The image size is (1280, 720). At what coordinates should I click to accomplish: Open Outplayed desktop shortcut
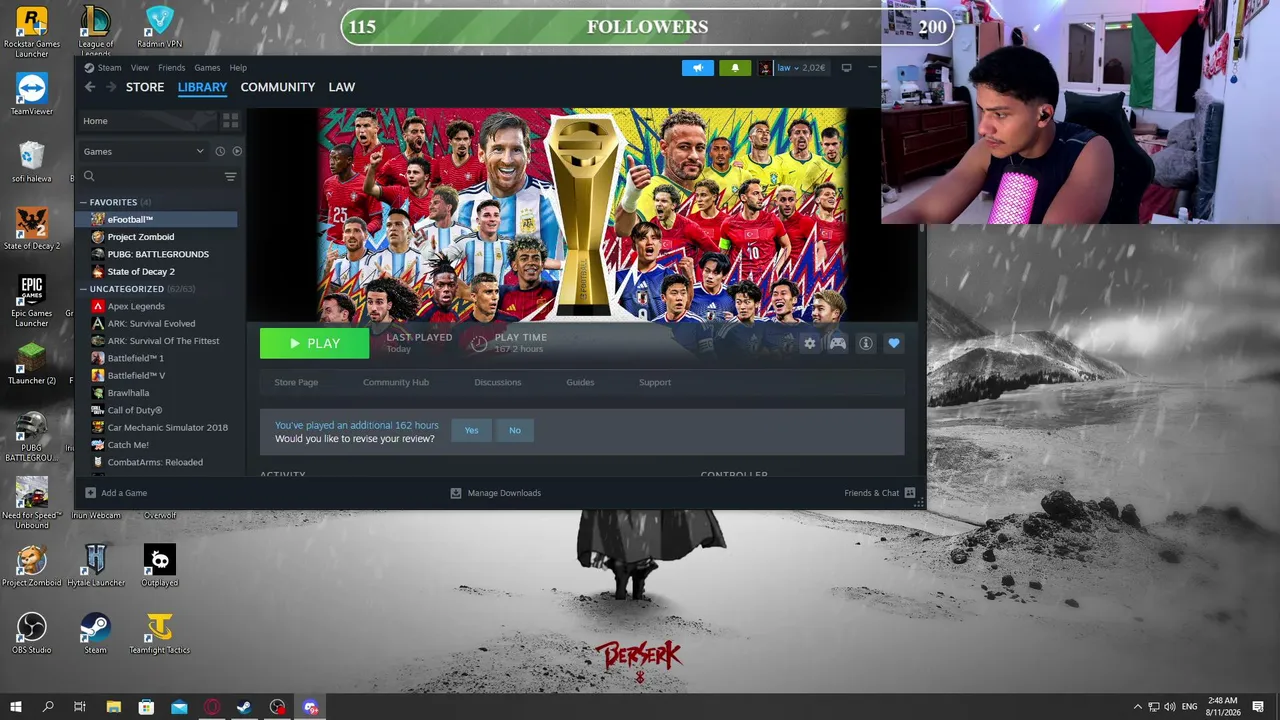click(160, 566)
